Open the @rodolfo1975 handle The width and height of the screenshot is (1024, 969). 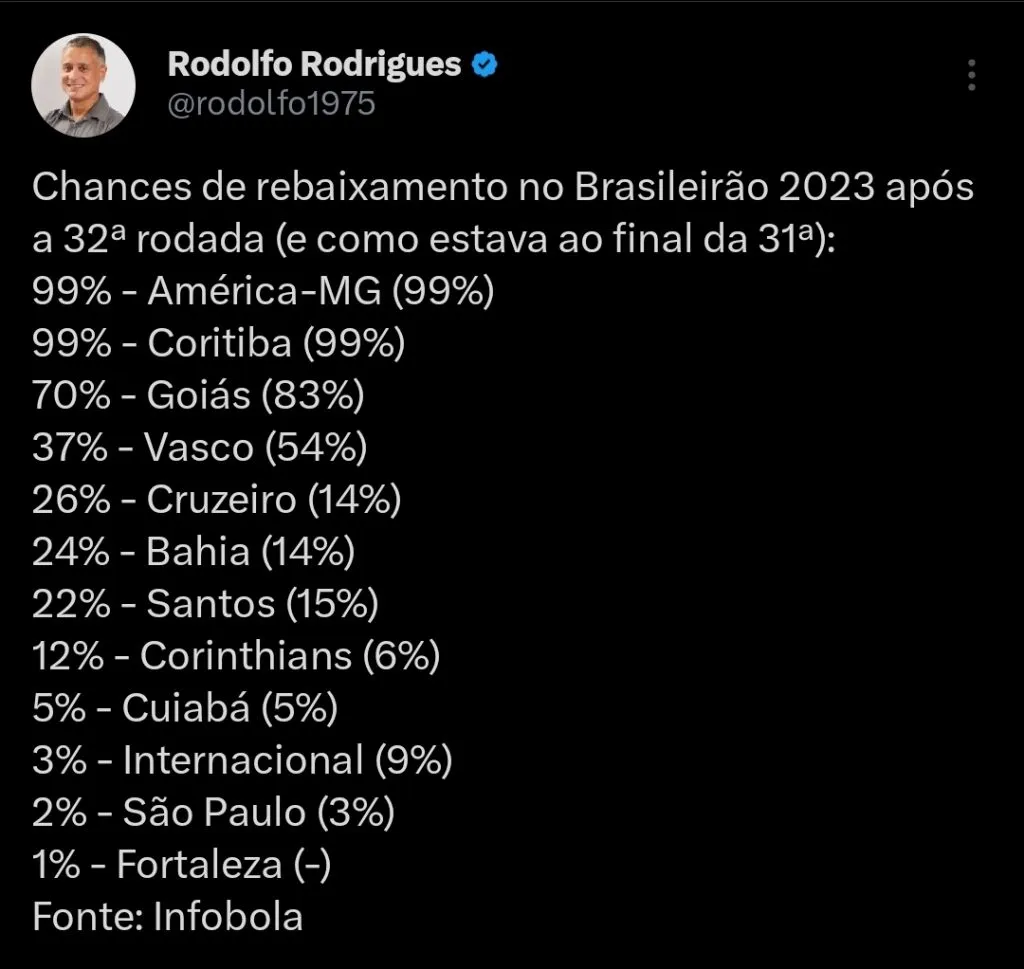coord(271,103)
